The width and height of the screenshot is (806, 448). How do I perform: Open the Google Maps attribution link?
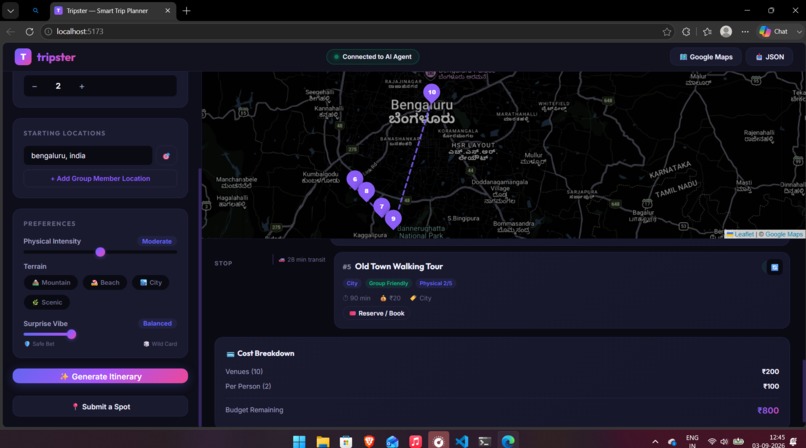point(784,234)
